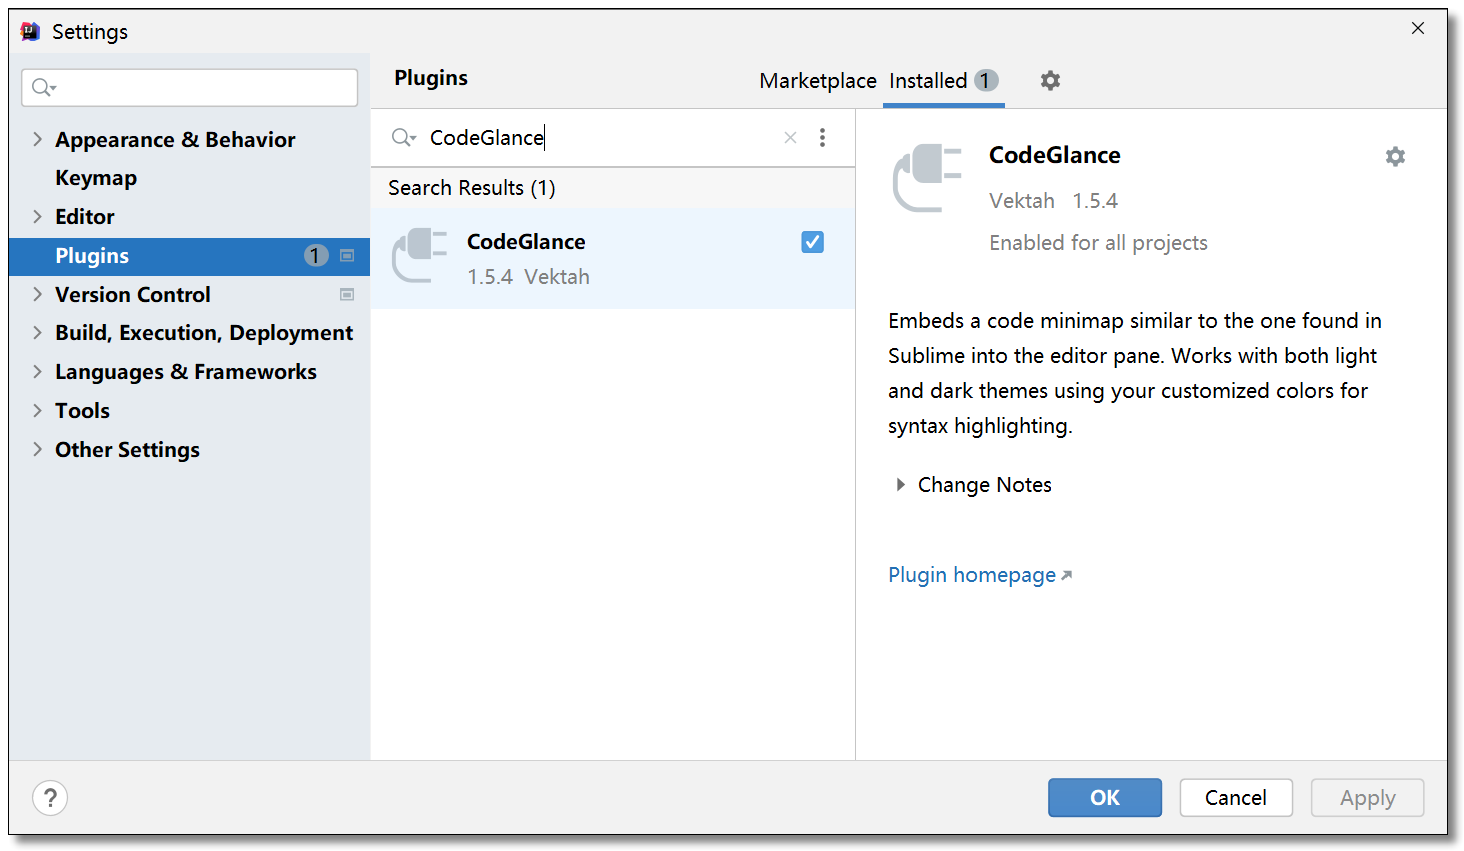Select Other Settings label in tree
Image resolution: width=1464 pixels, height=851 pixels.
[127, 450]
